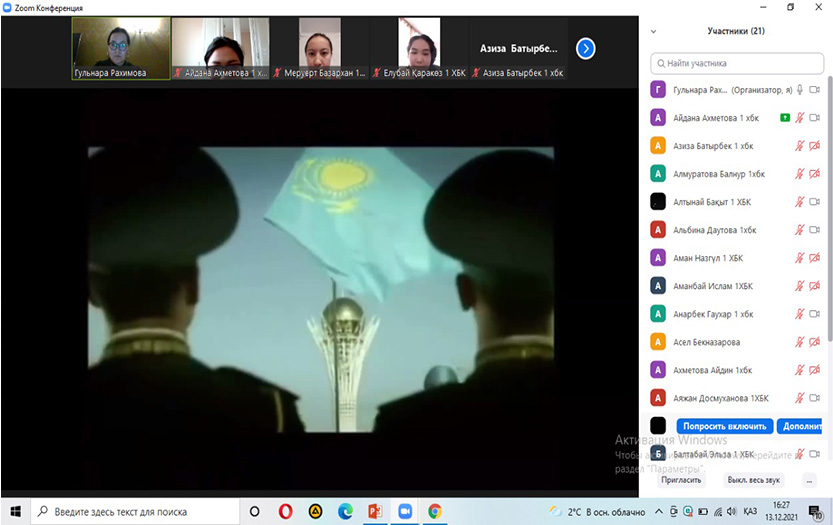Click Выкл. весь звук to mute all
The width and height of the screenshot is (833, 525).
[752, 480]
